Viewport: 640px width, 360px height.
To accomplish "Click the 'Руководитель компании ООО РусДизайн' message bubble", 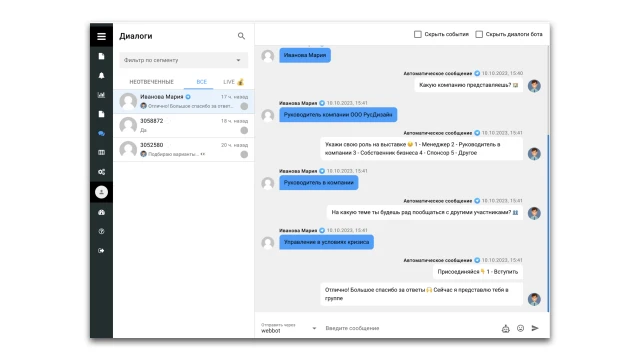I will point(338,115).
